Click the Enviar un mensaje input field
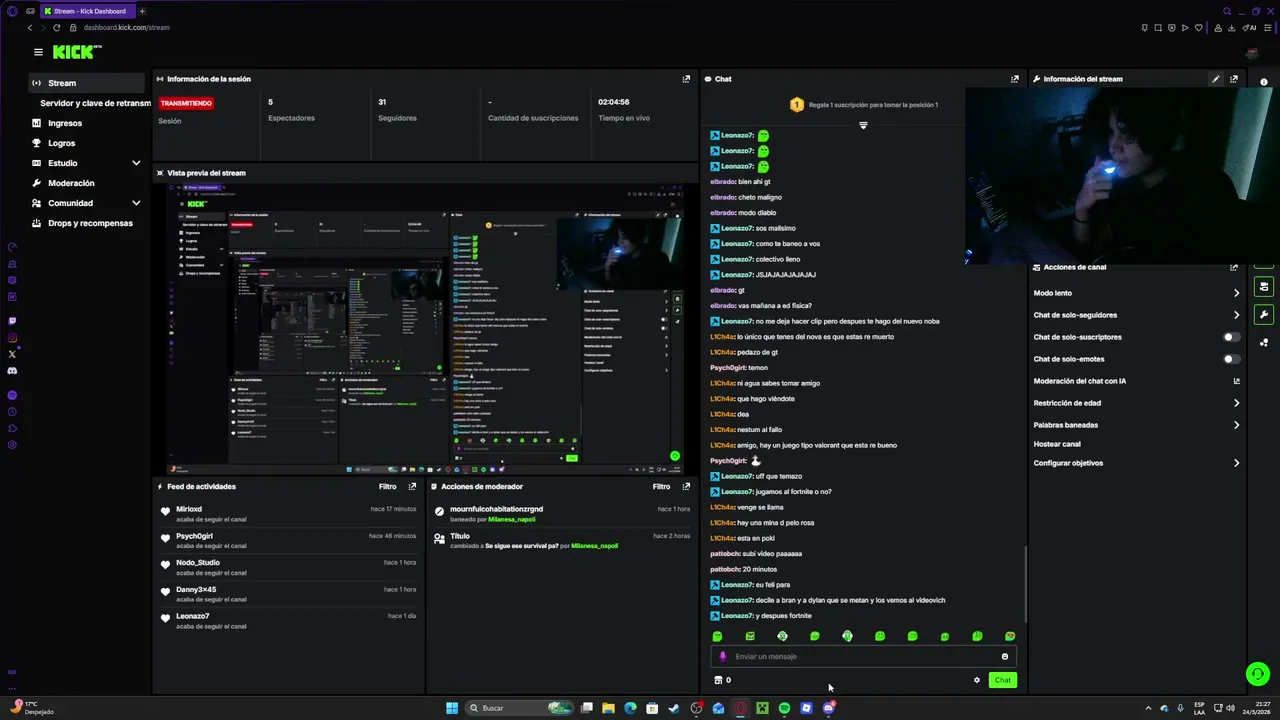Screen dimensions: 1280x720 (864, 657)
